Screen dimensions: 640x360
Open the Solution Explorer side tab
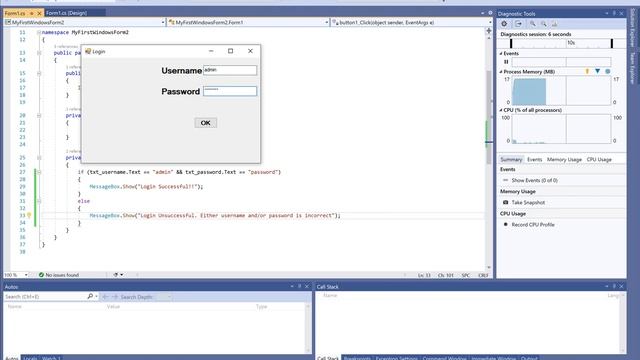click(x=633, y=28)
